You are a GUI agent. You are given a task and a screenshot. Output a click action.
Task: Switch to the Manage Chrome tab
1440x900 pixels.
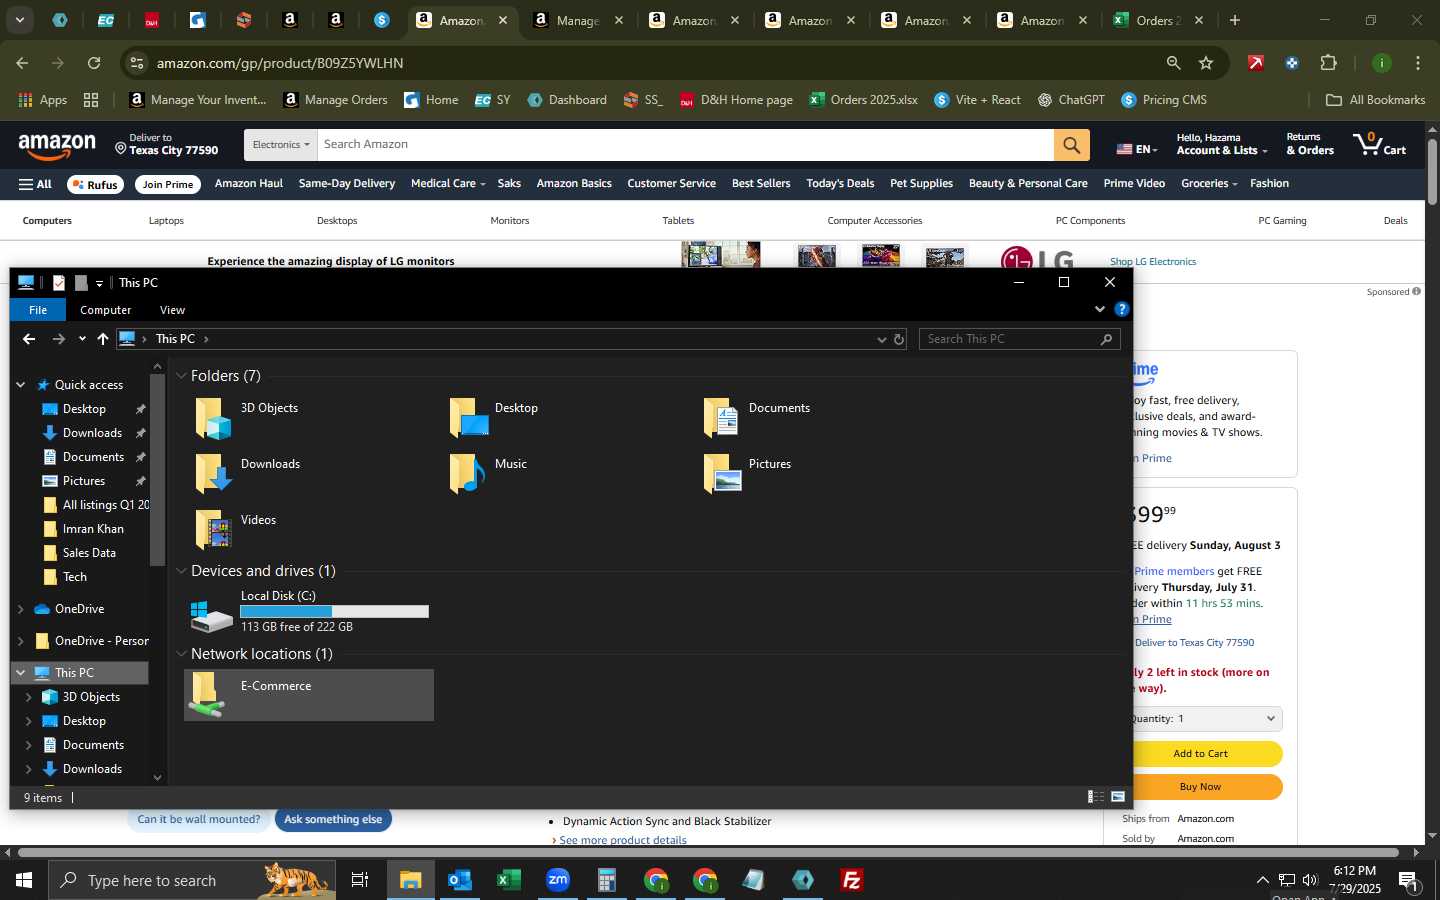tap(578, 20)
